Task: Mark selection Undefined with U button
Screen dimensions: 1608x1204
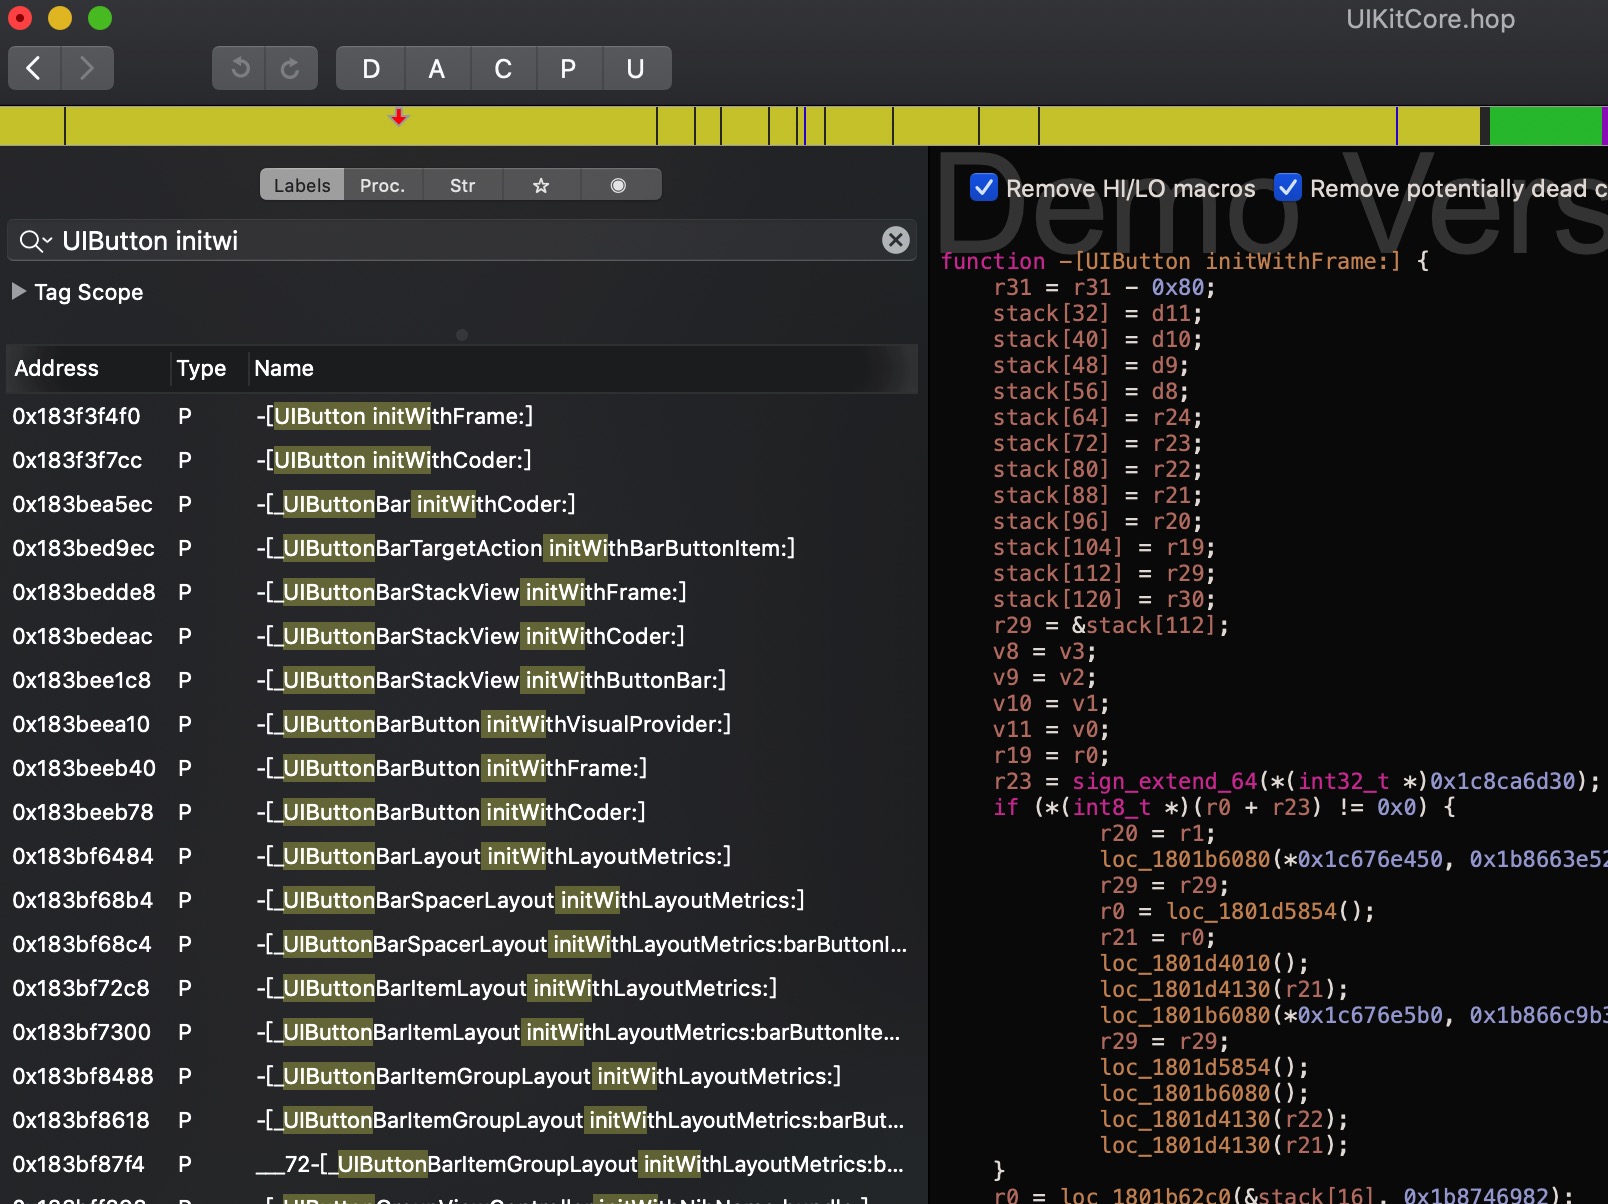Action: 635,68
